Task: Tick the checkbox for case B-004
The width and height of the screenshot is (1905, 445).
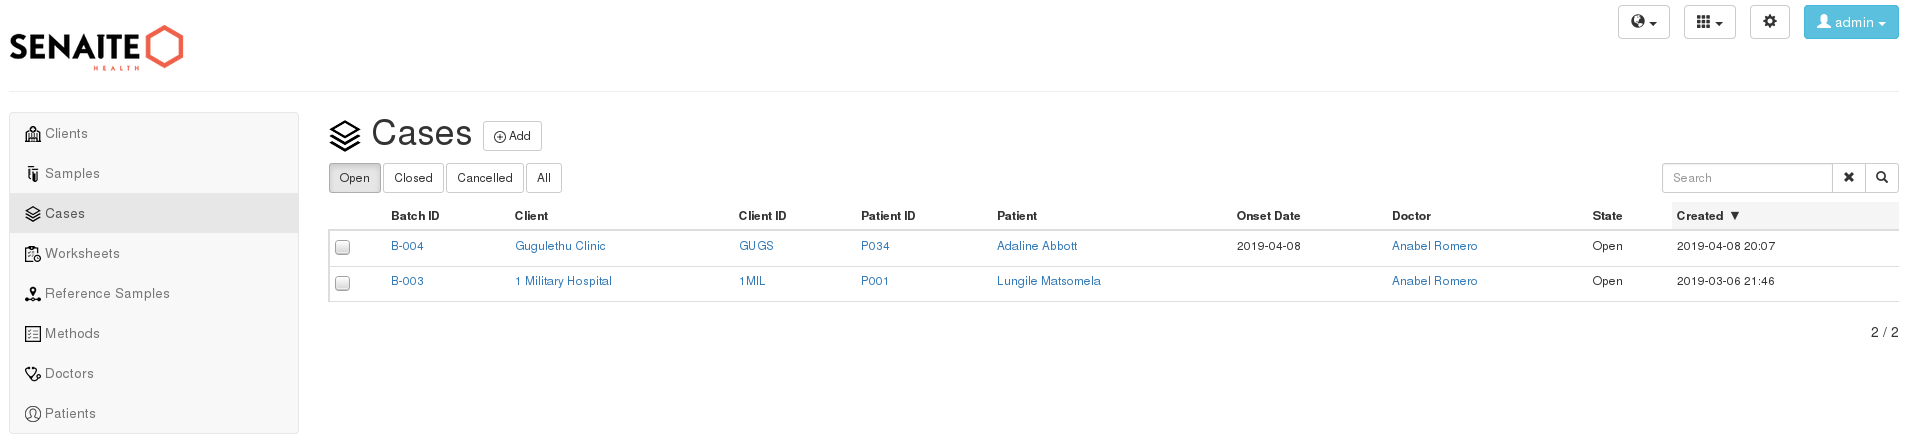Action: pos(342,247)
